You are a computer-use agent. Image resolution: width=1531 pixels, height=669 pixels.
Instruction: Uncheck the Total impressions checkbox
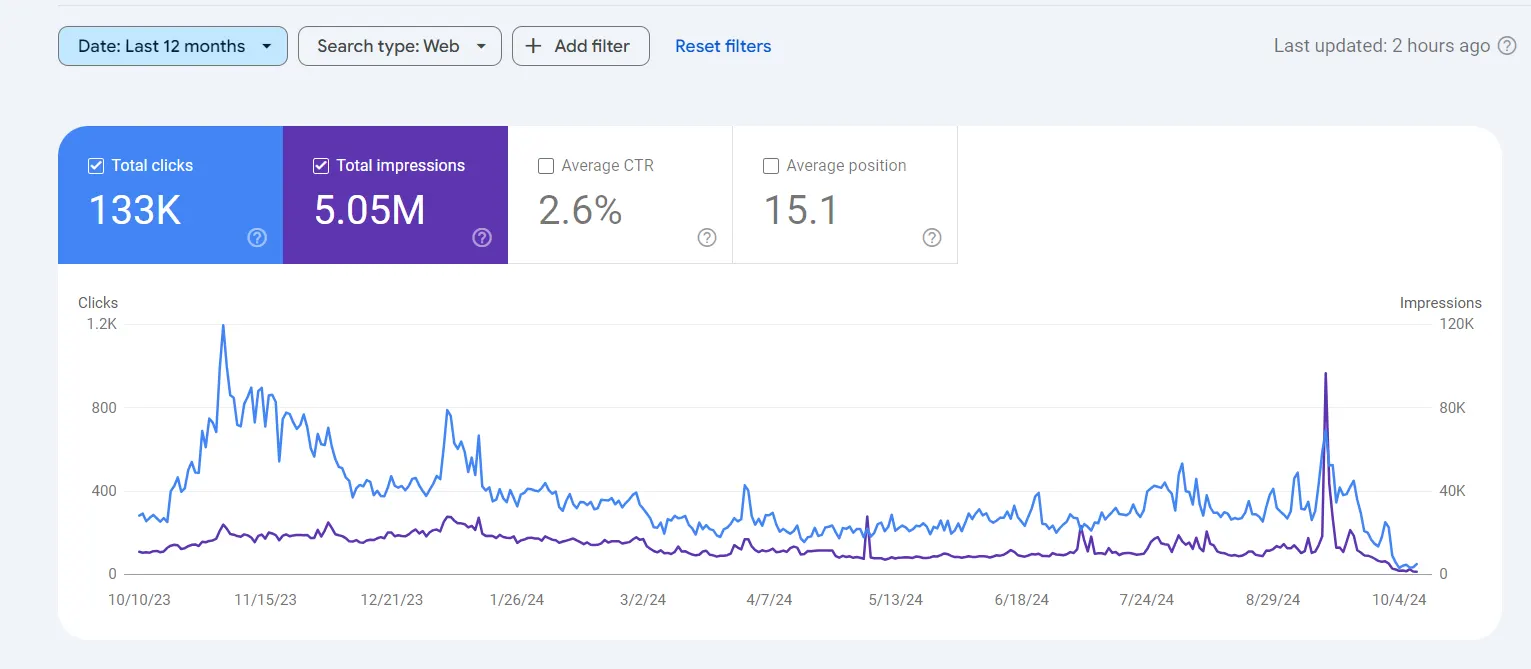(321, 166)
